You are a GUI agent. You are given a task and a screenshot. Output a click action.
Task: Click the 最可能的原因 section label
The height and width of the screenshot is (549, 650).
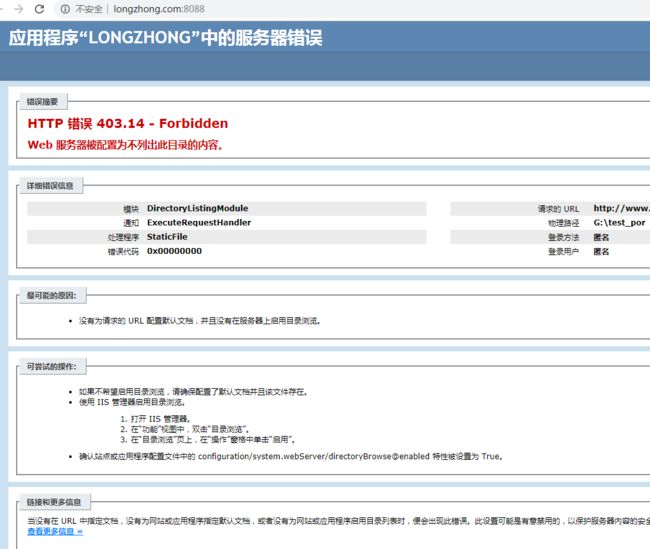click(52, 296)
